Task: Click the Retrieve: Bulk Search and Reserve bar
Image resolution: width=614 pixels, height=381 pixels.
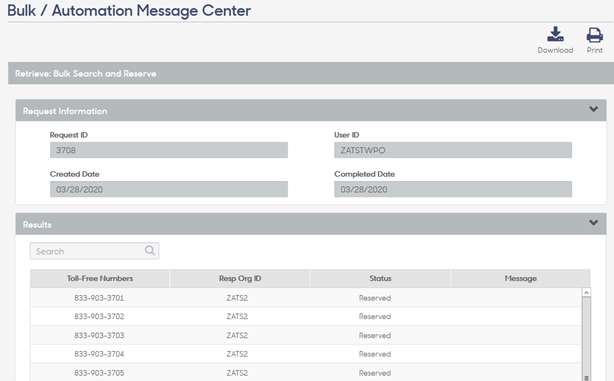Action: click(x=311, y=73)
